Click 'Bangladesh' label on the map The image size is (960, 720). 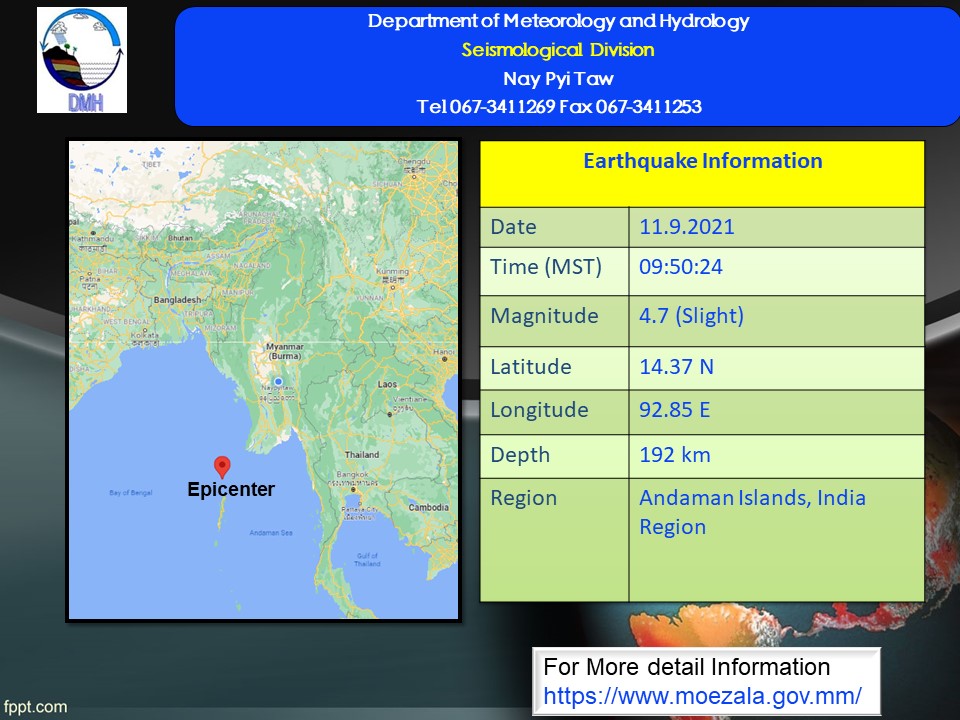point(178,300)
